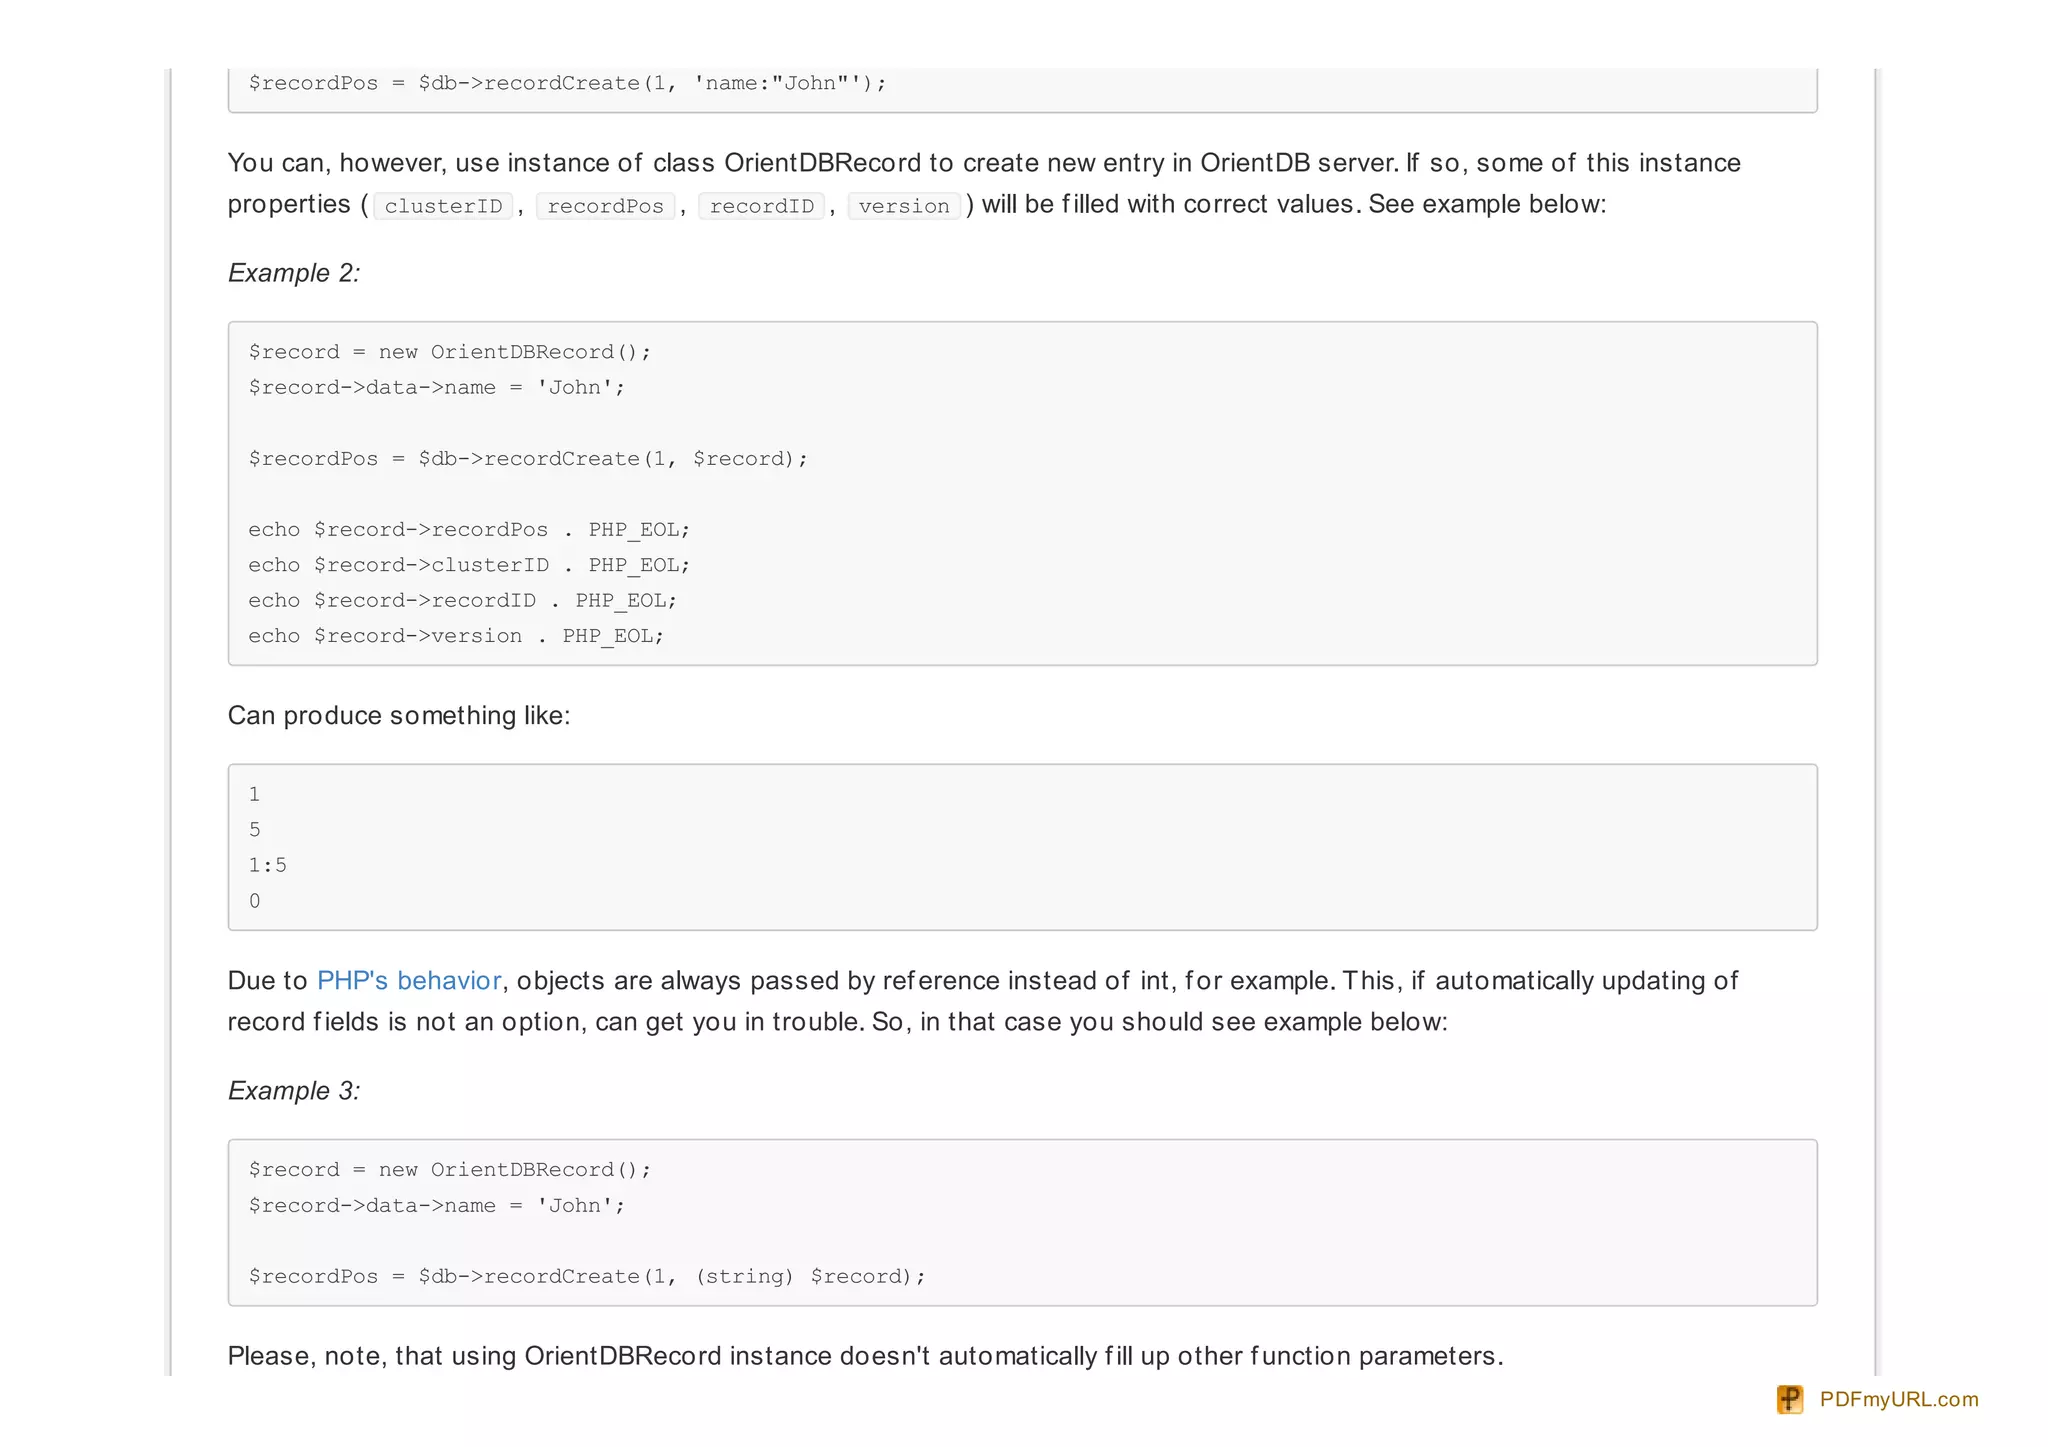Click the $record->data->name line in Example 3
Screen dimensions: 2048x1447
pos(436,1205)
